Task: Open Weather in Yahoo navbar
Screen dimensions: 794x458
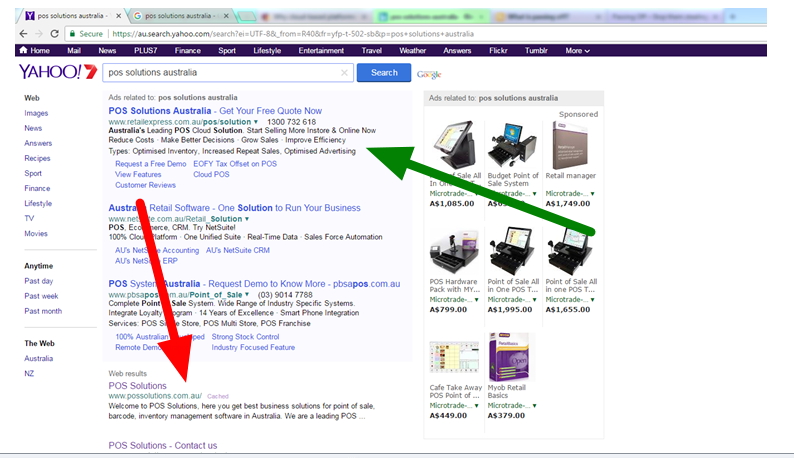Action: [x=412, y=51]
